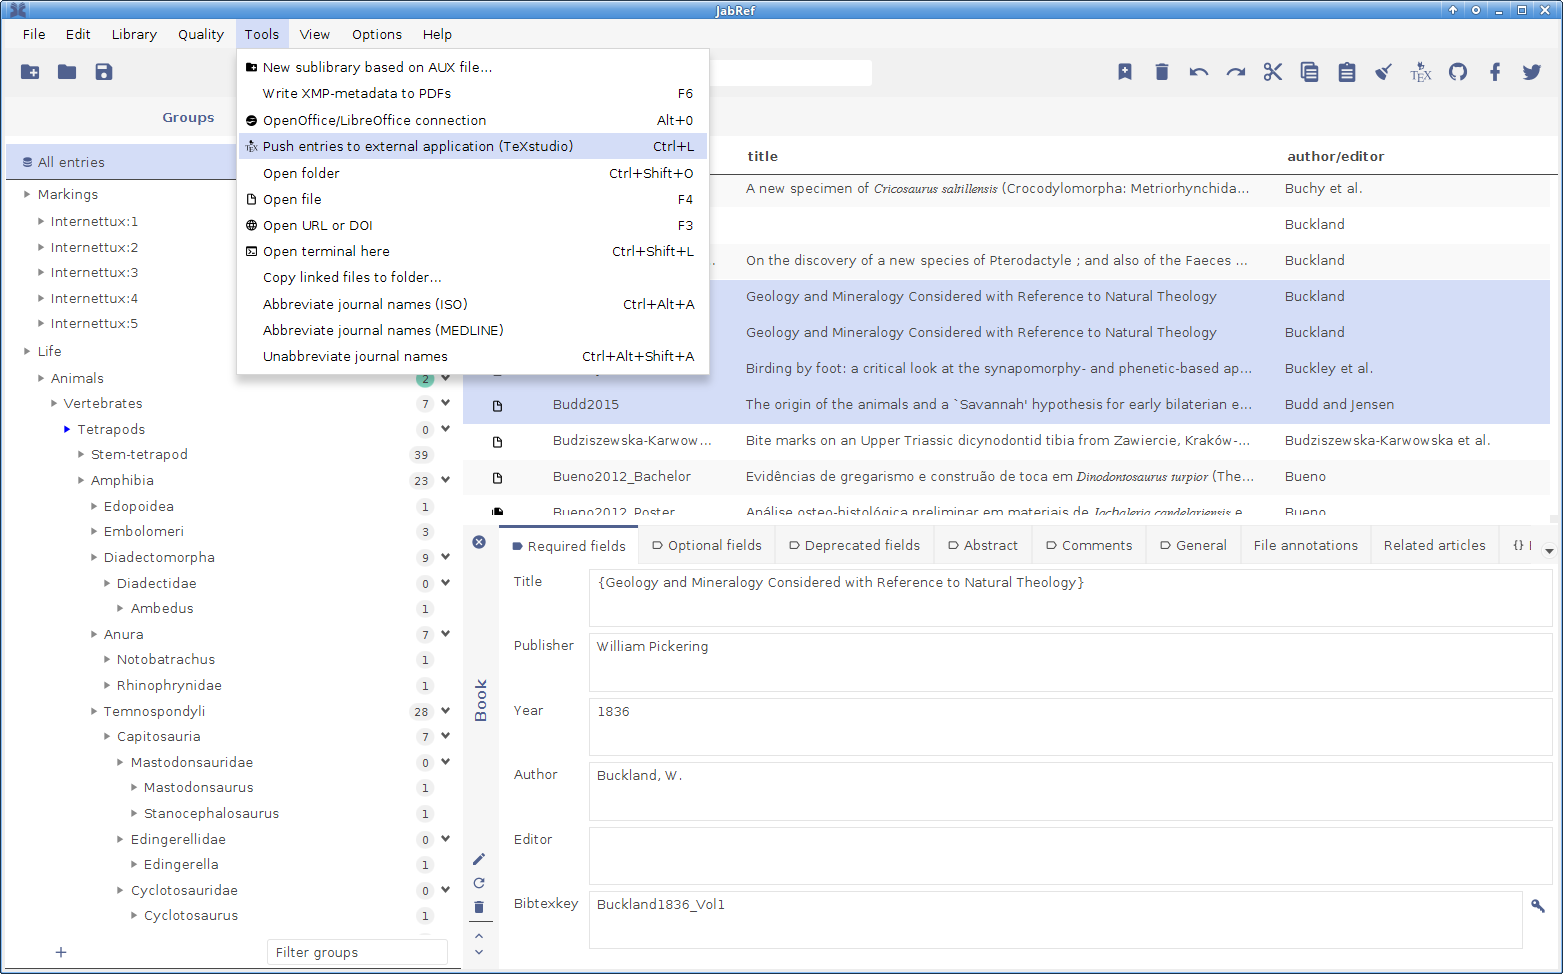The width and height of the screenshot is (1563, 974).
Task: Click the undo arrow icon
Action: pos(1199,72)
